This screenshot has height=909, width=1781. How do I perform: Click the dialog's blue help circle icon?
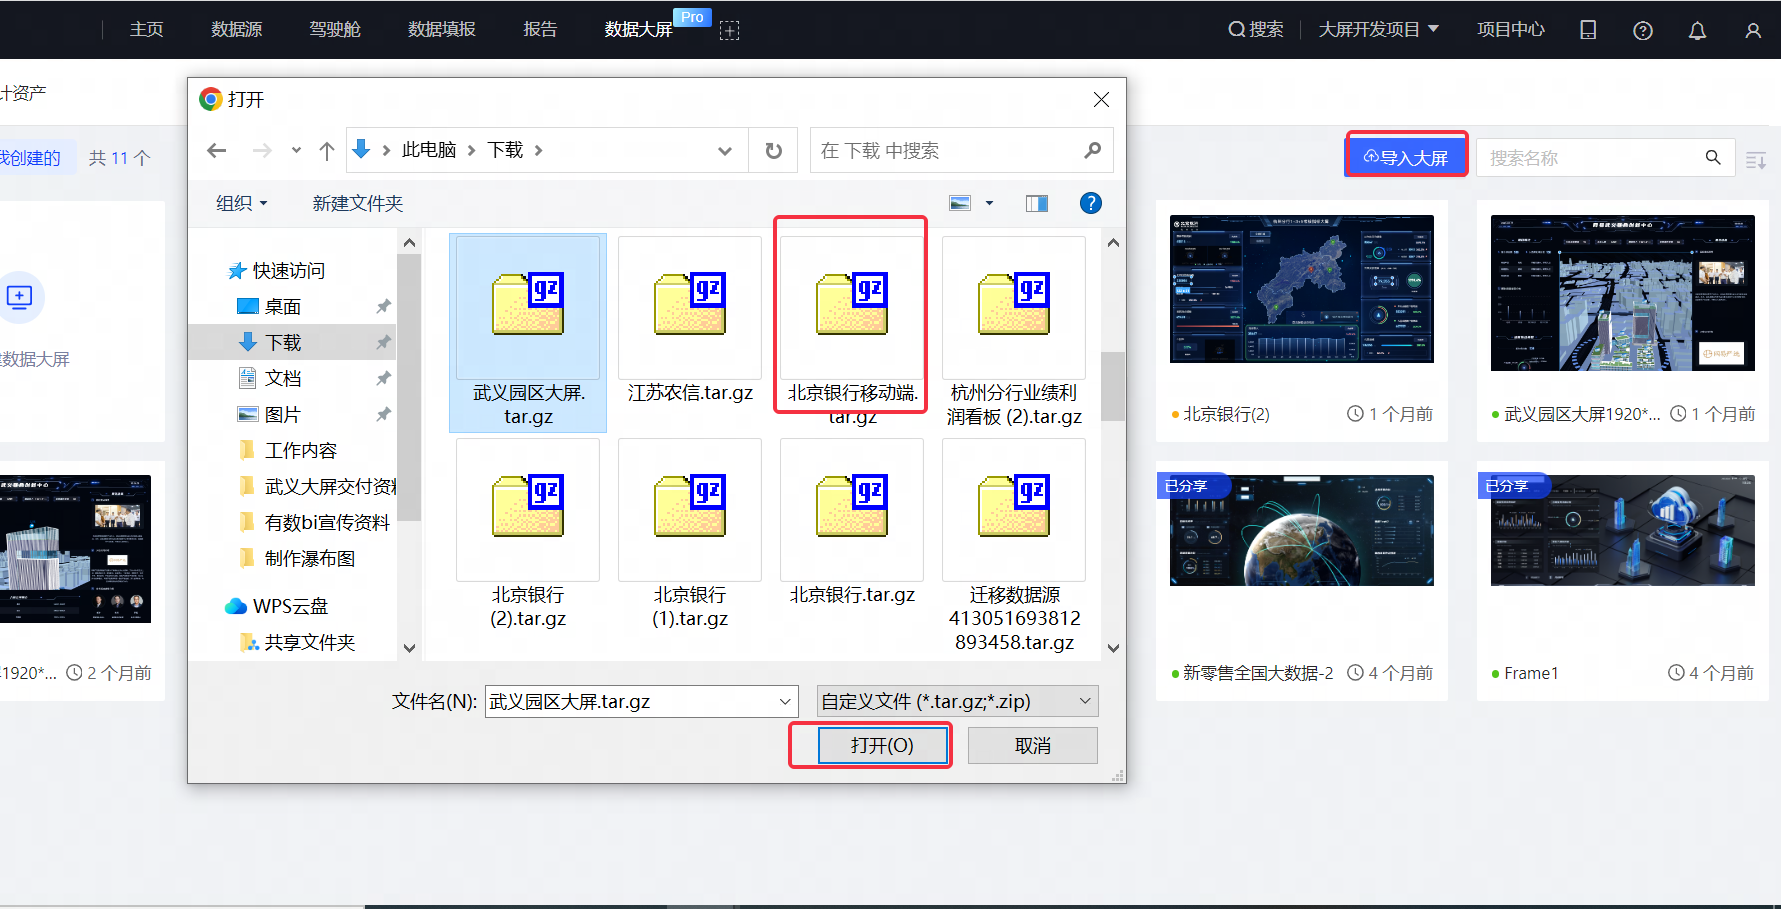1090,203
